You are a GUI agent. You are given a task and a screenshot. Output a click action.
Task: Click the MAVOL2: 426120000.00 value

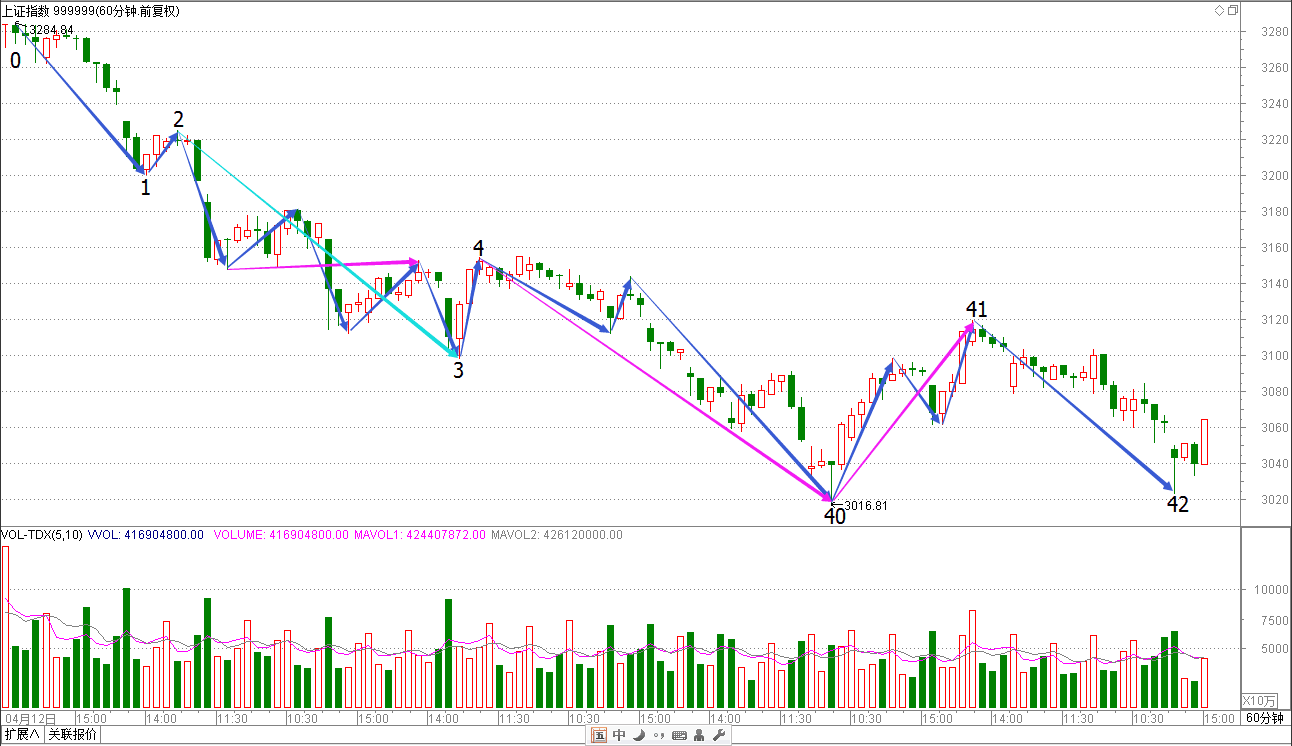click(556, 535)
